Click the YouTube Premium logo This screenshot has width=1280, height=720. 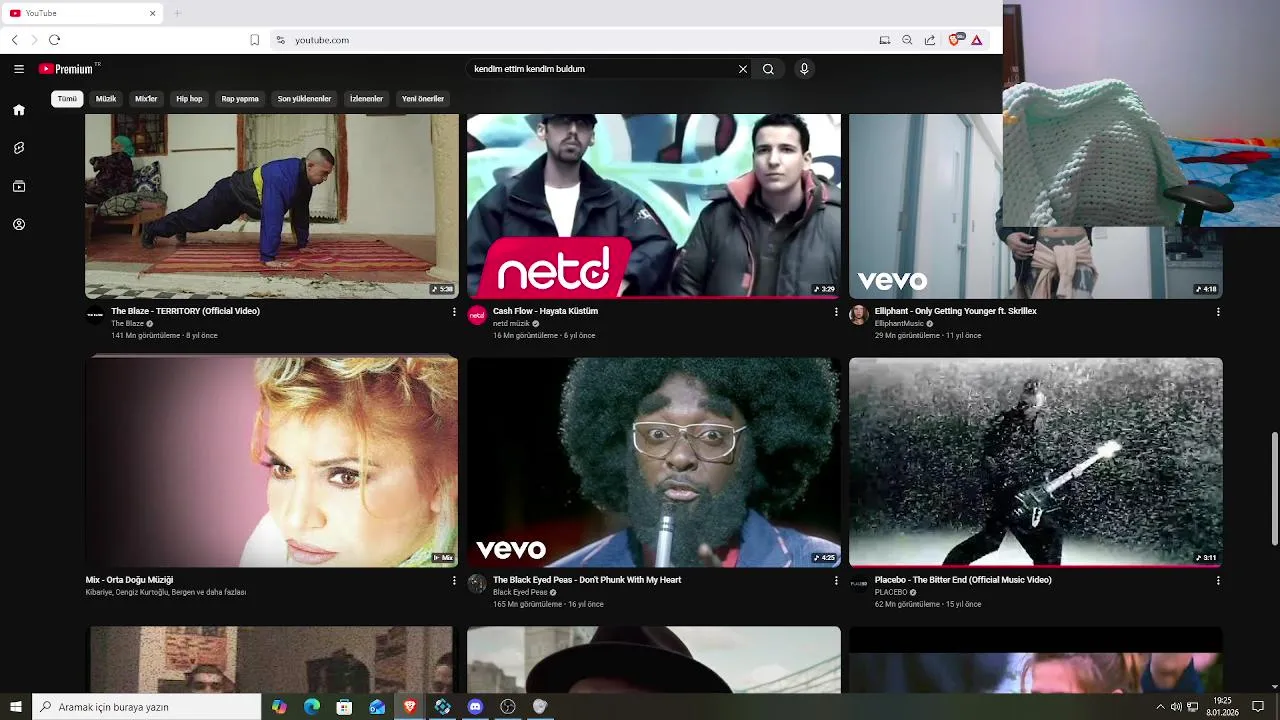click(x=68, y=69)
